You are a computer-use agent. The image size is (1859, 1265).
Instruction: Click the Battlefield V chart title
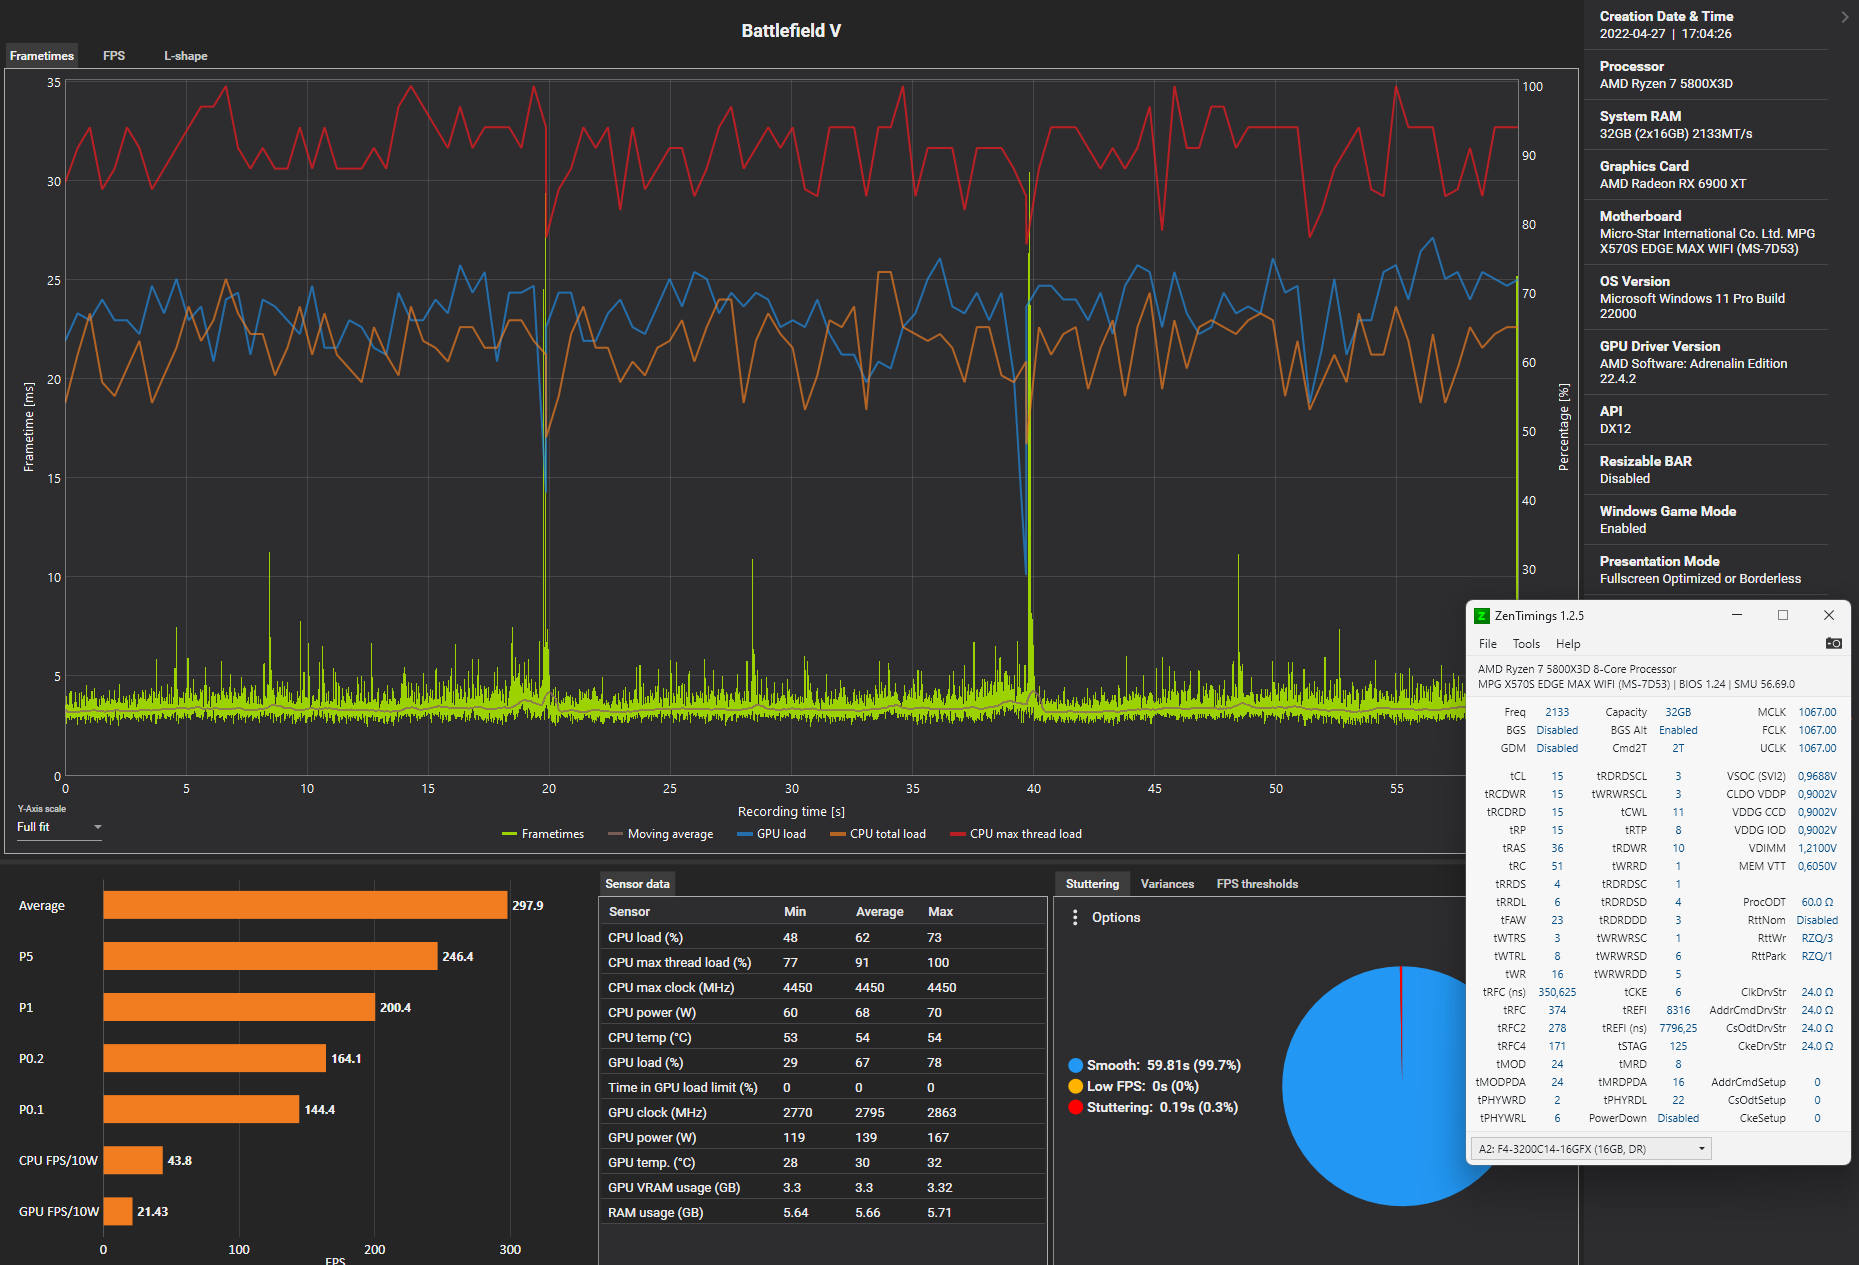click(791, 31)
